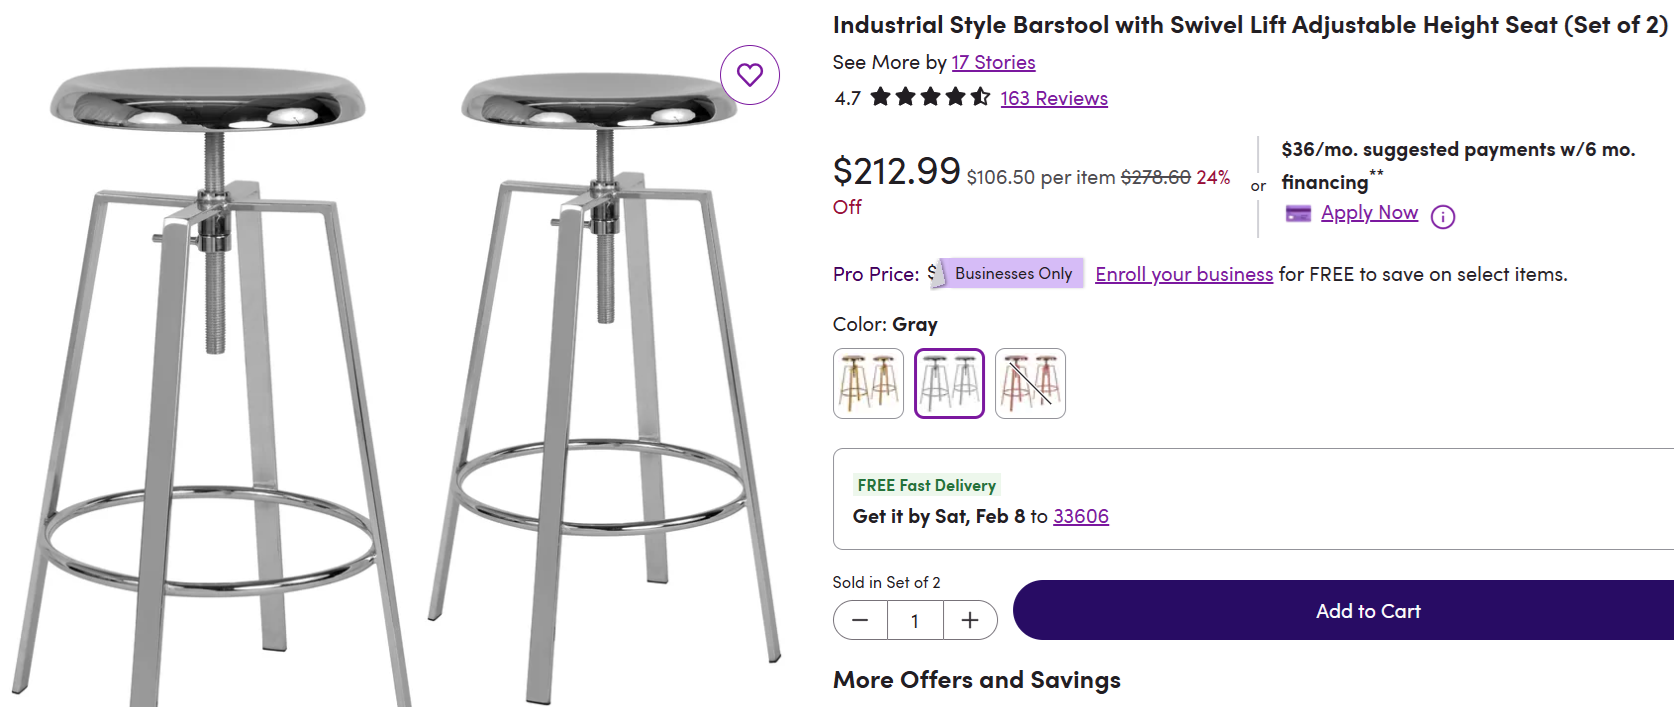Click the Businesses Only price tag
The height and width of the screenshot is (707, 1674).
tap(1012, 274)
